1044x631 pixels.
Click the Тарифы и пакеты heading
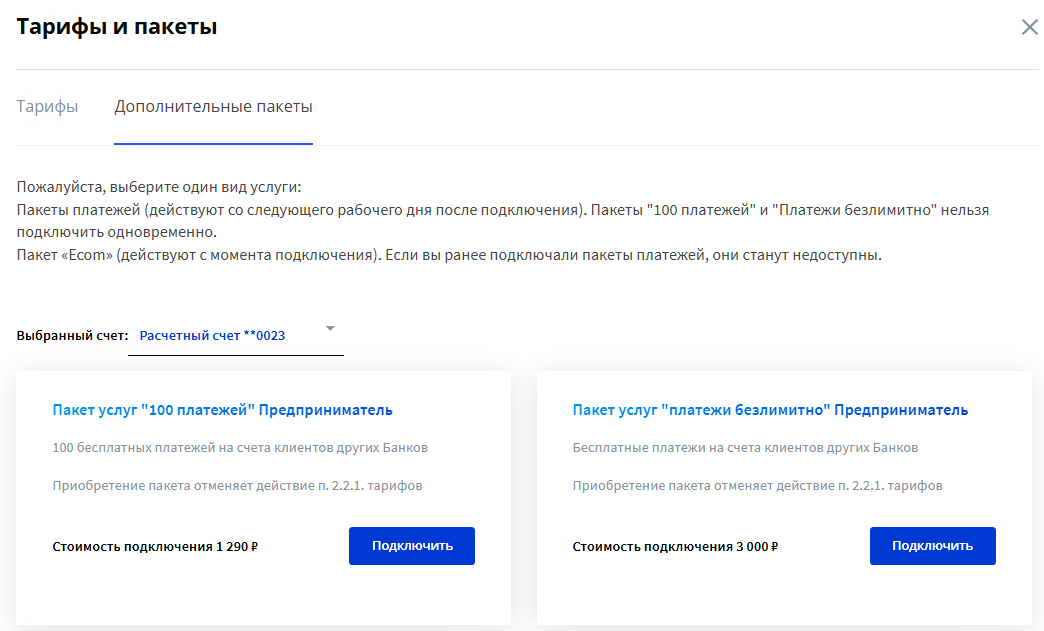click(x=117, y=27)
